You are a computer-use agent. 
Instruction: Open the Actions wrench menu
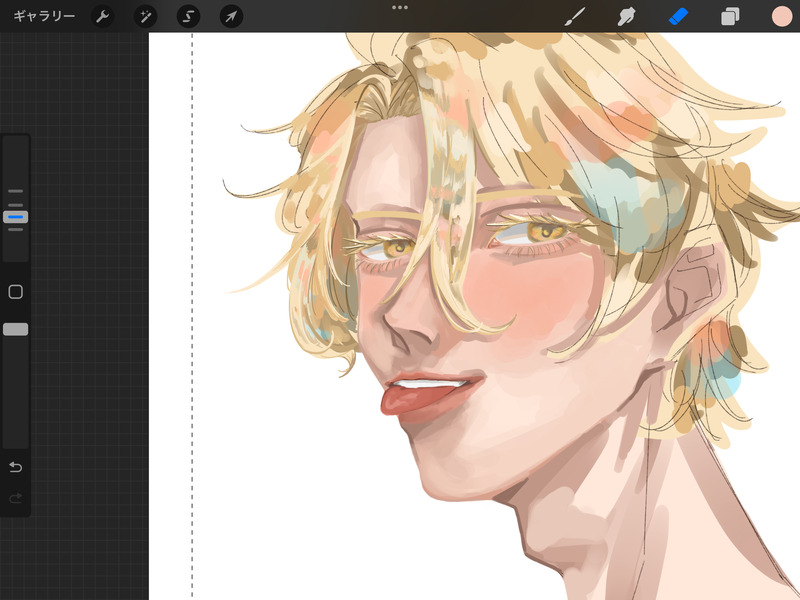pos(103,16)
